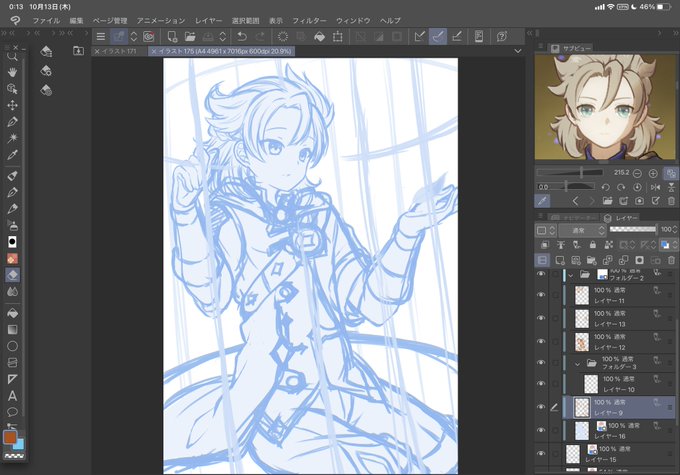This screenshot has width=680, height=475.
Task: Select the Move layer tool
Action: pyautogui.click(x=12, y=105)
